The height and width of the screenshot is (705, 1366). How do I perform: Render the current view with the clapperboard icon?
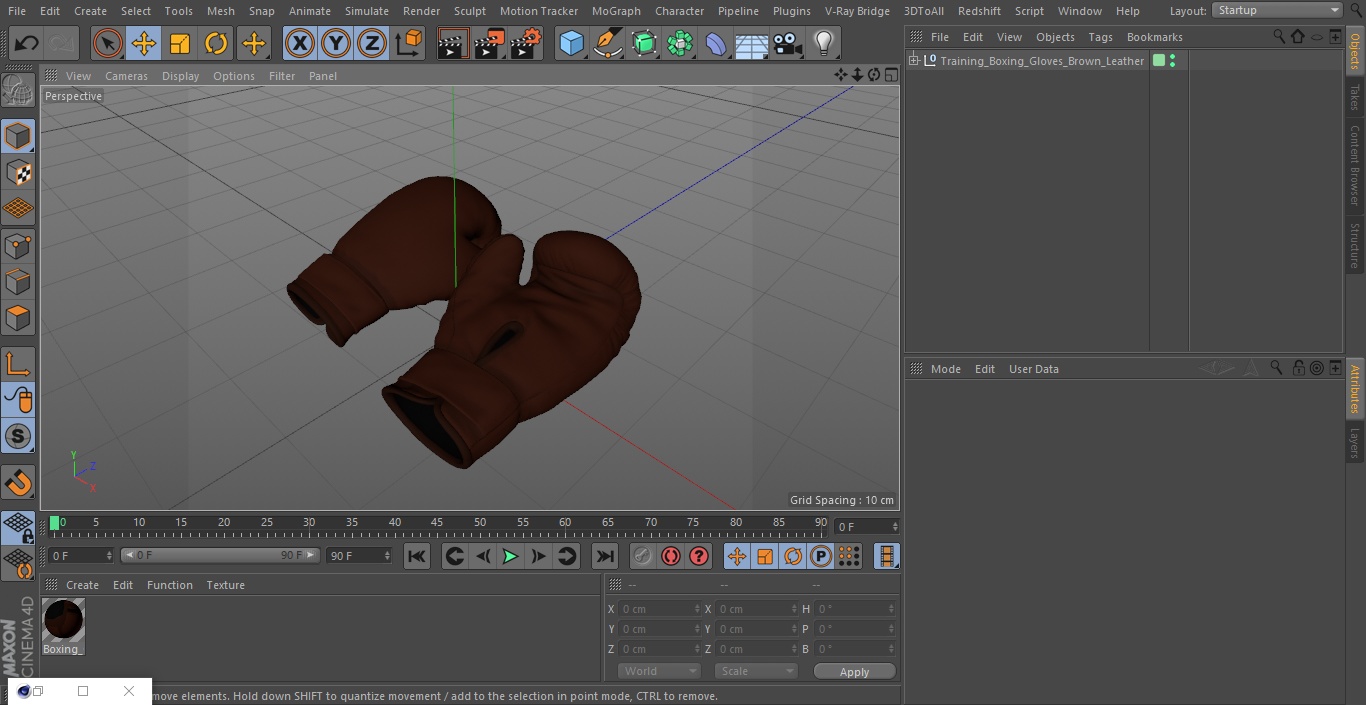click(453, 43)
